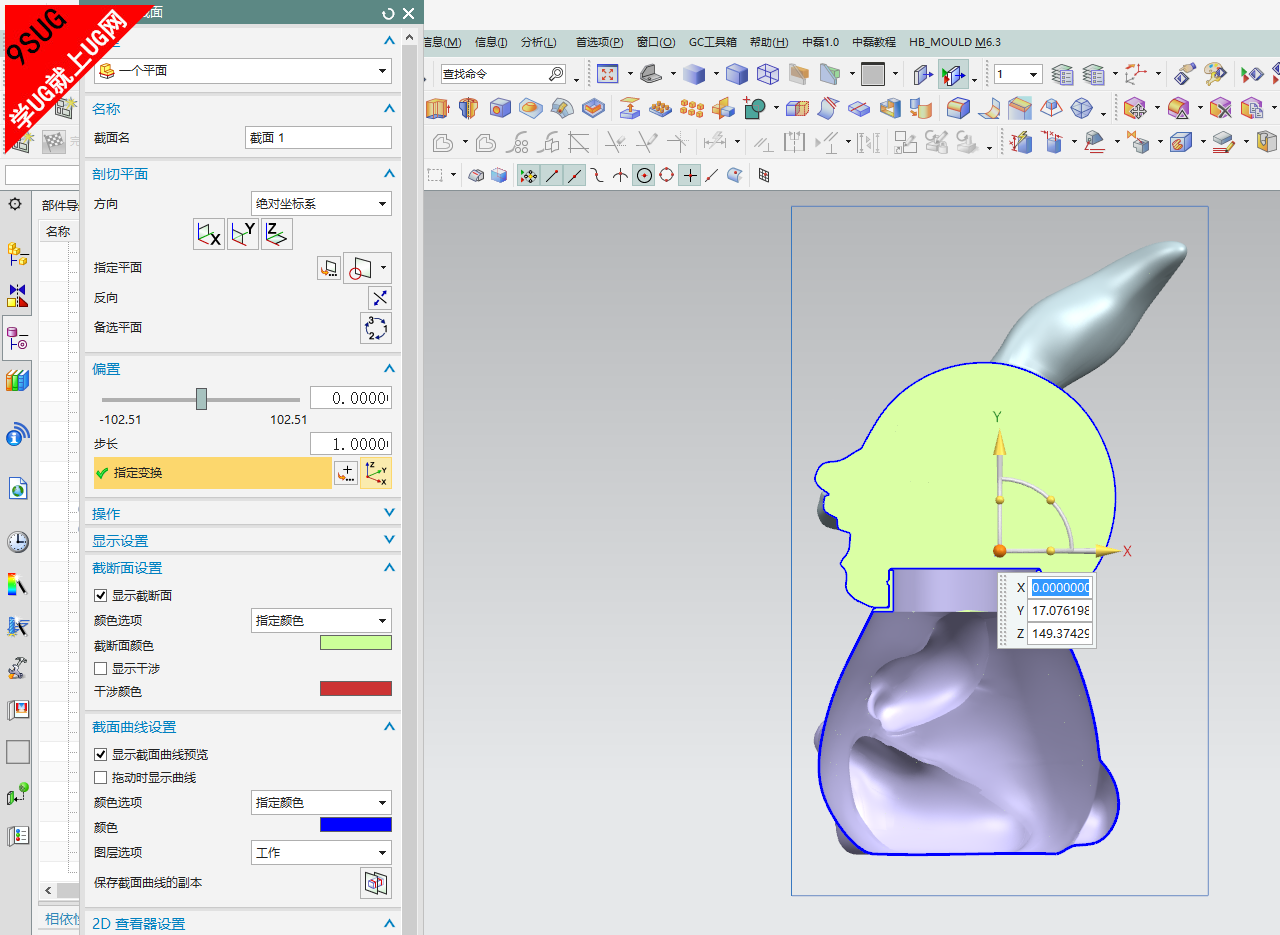Click the Z coordinate field in viewport
The height and width of the screenshot is (935, 1280).
(1060, 634)
